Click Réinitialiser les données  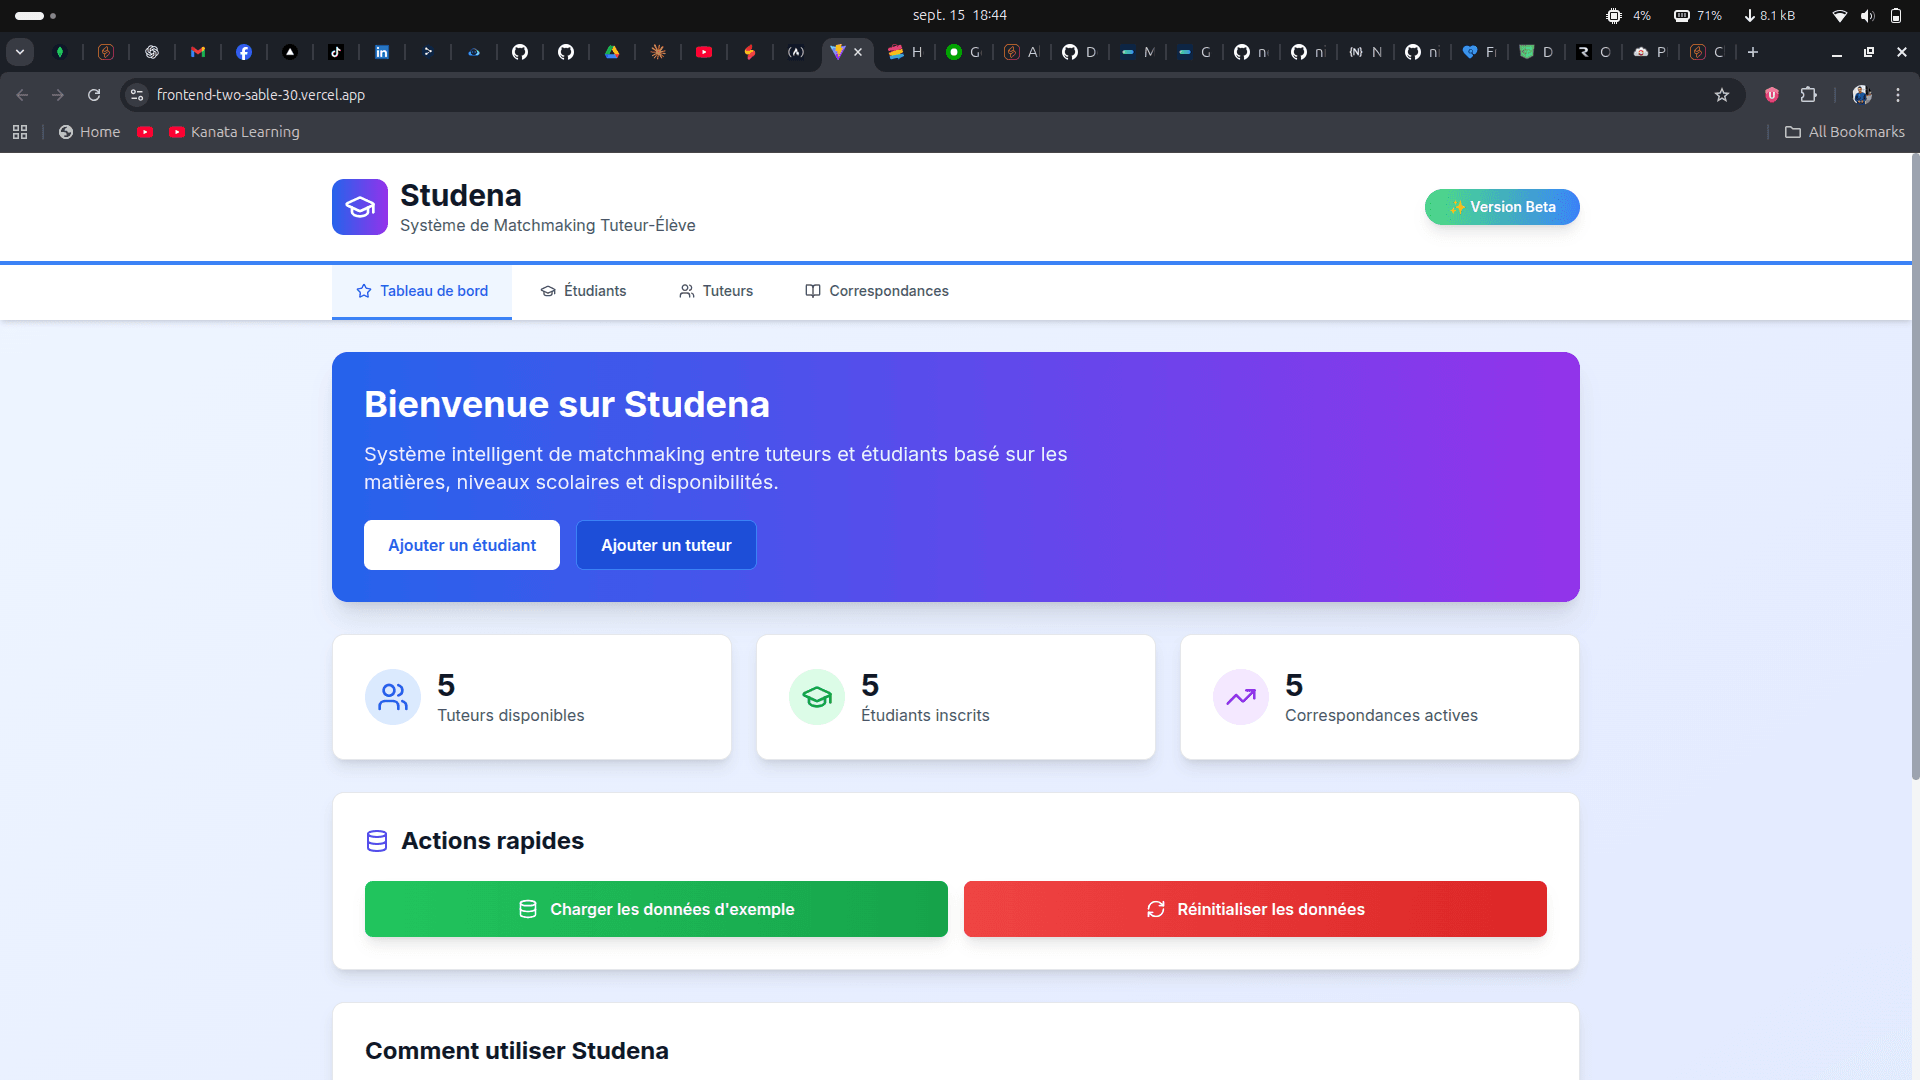1253,909
